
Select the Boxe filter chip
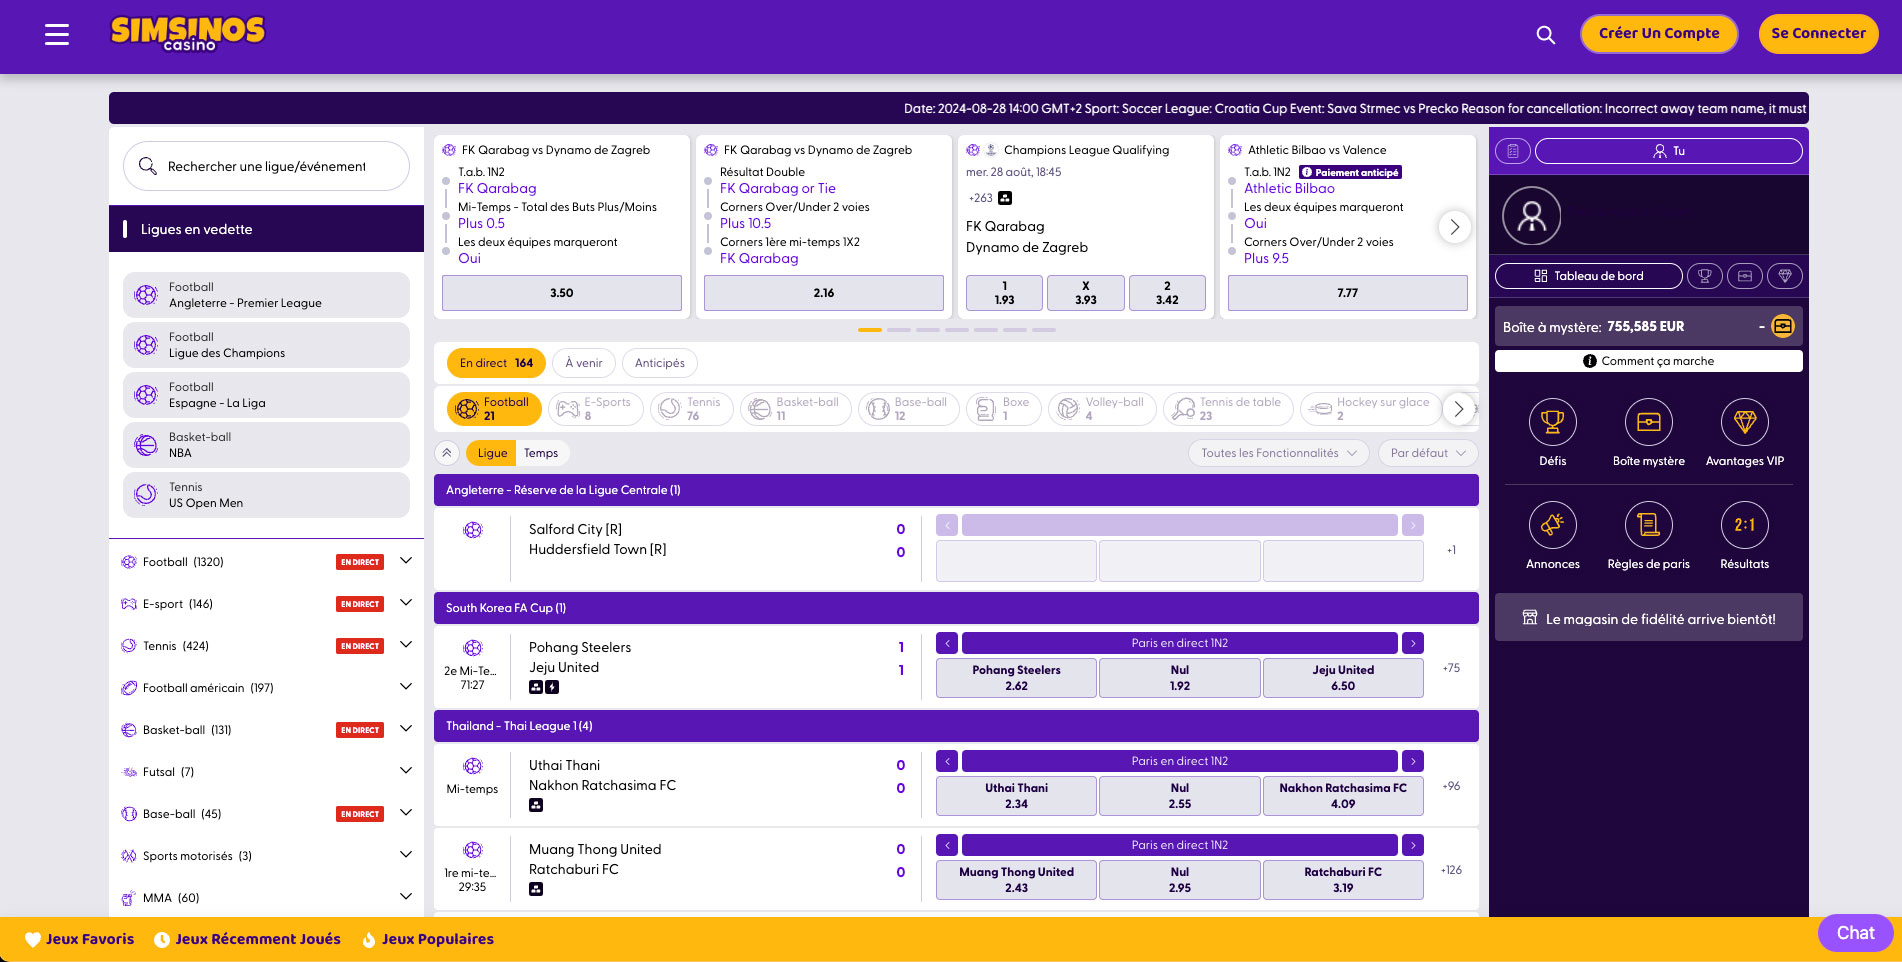(x=1003, y=409)
